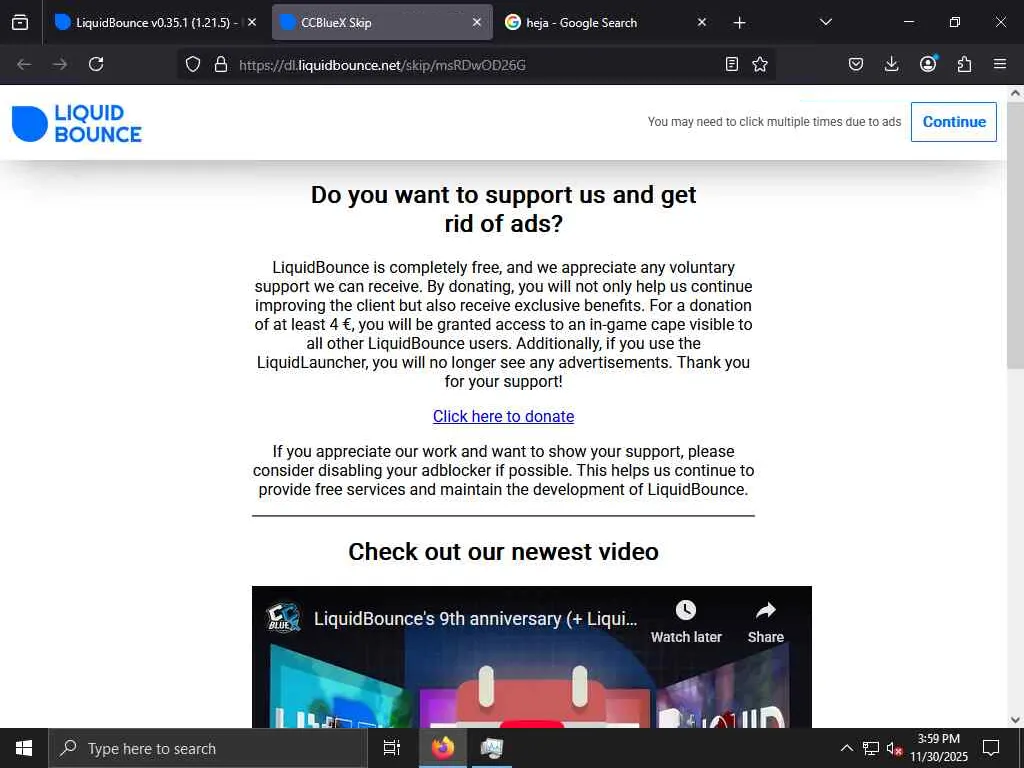
Task: Click the page vertical scrollbar thumb
Action: click(1015, 236)
